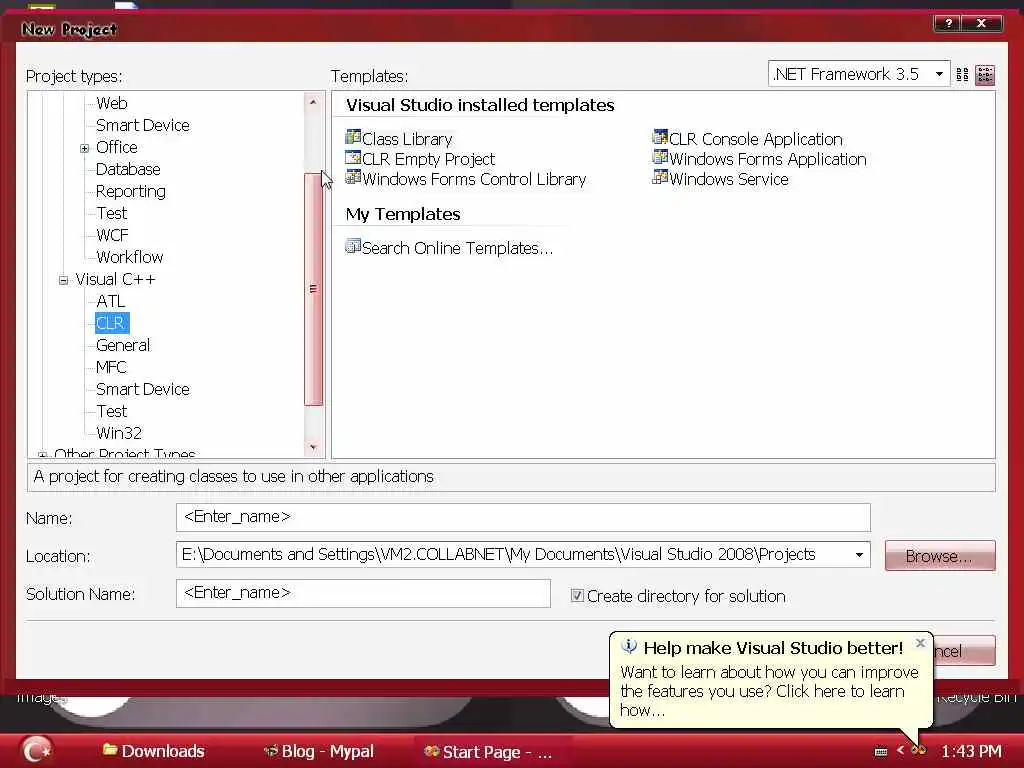Close the New Project dialog
This screenshot has width=1024, height=768.
981,24
